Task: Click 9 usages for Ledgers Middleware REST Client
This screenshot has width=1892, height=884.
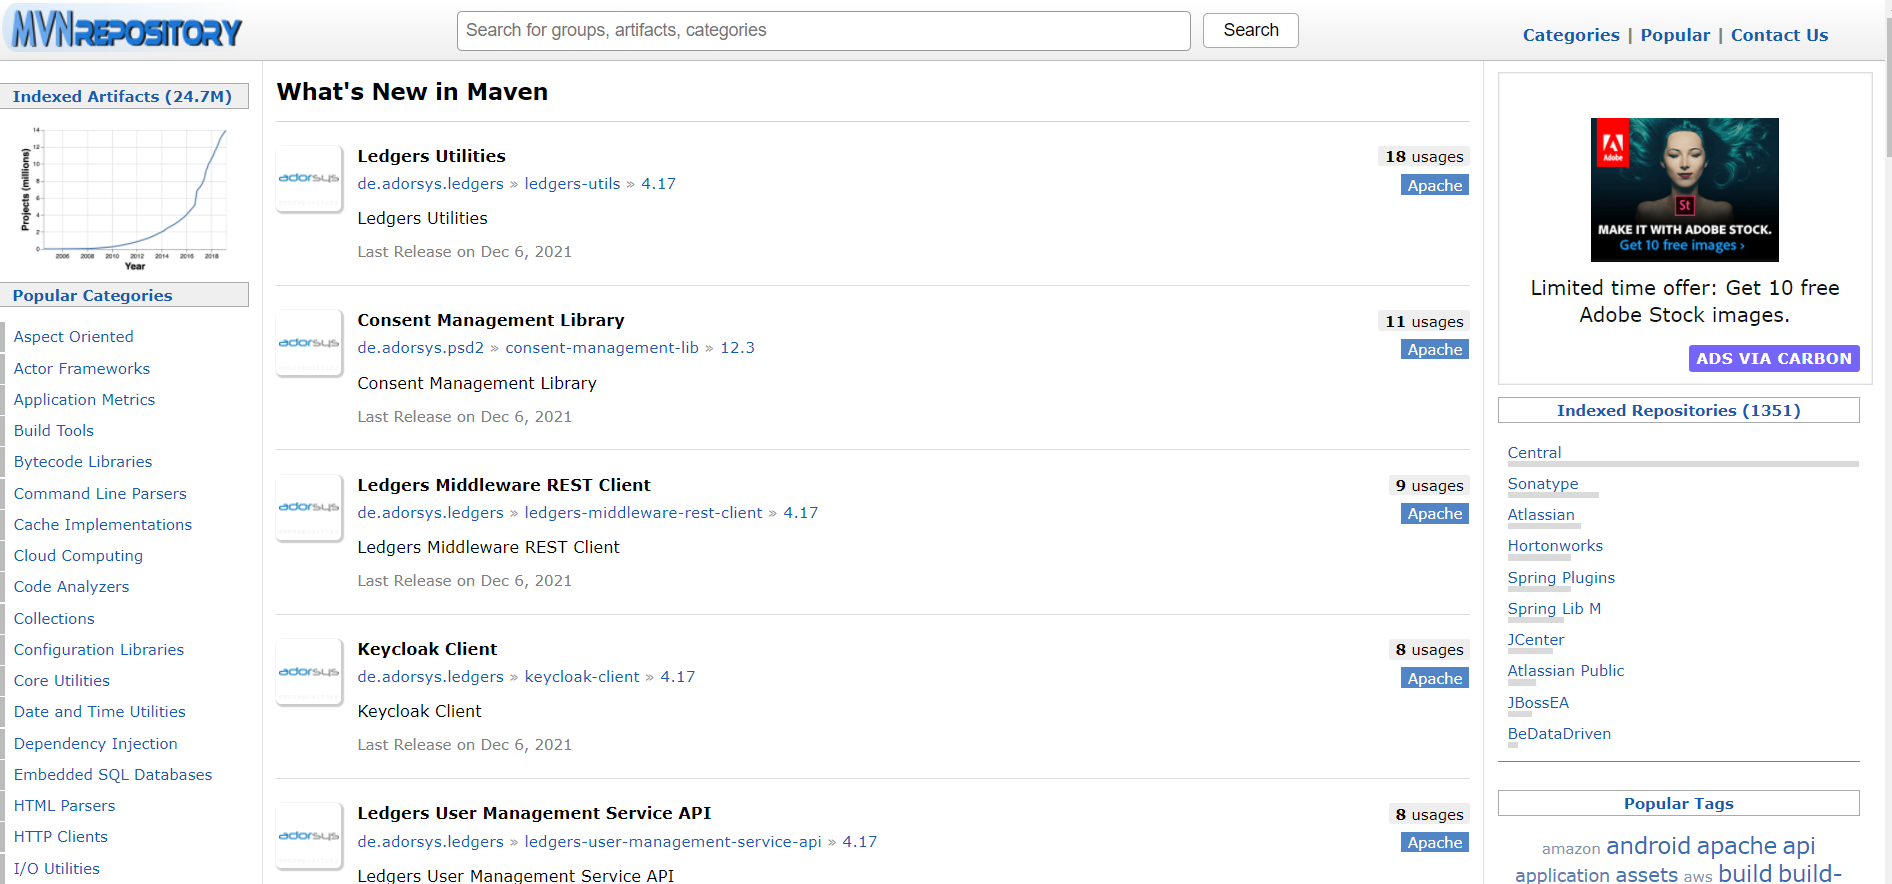Action: pos(1429,486)
